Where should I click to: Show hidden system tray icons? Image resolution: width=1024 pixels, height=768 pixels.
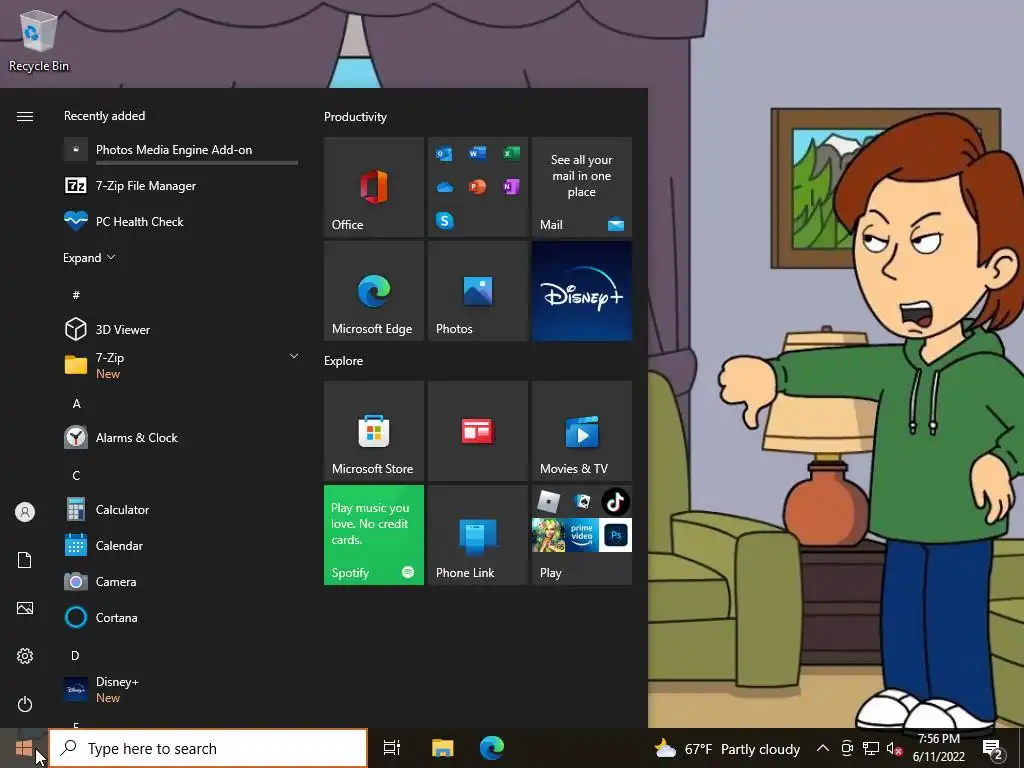click(823, 748)
